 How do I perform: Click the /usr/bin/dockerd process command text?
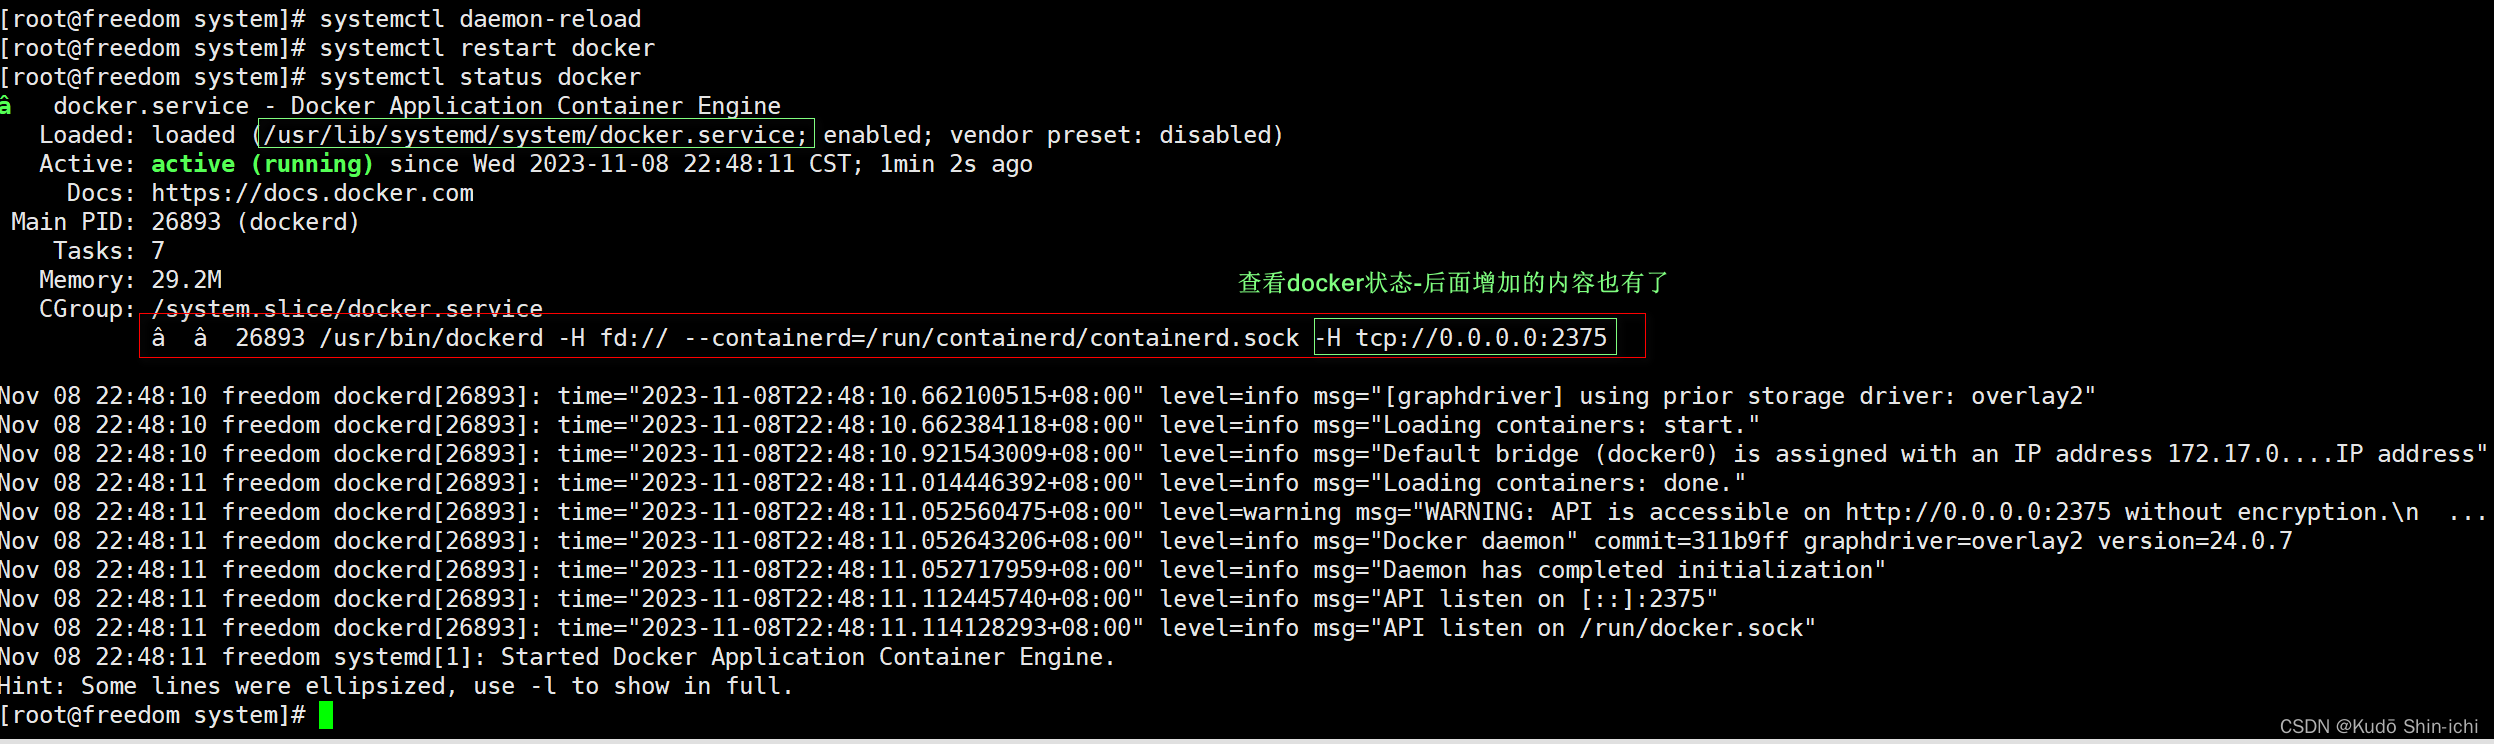766,338
